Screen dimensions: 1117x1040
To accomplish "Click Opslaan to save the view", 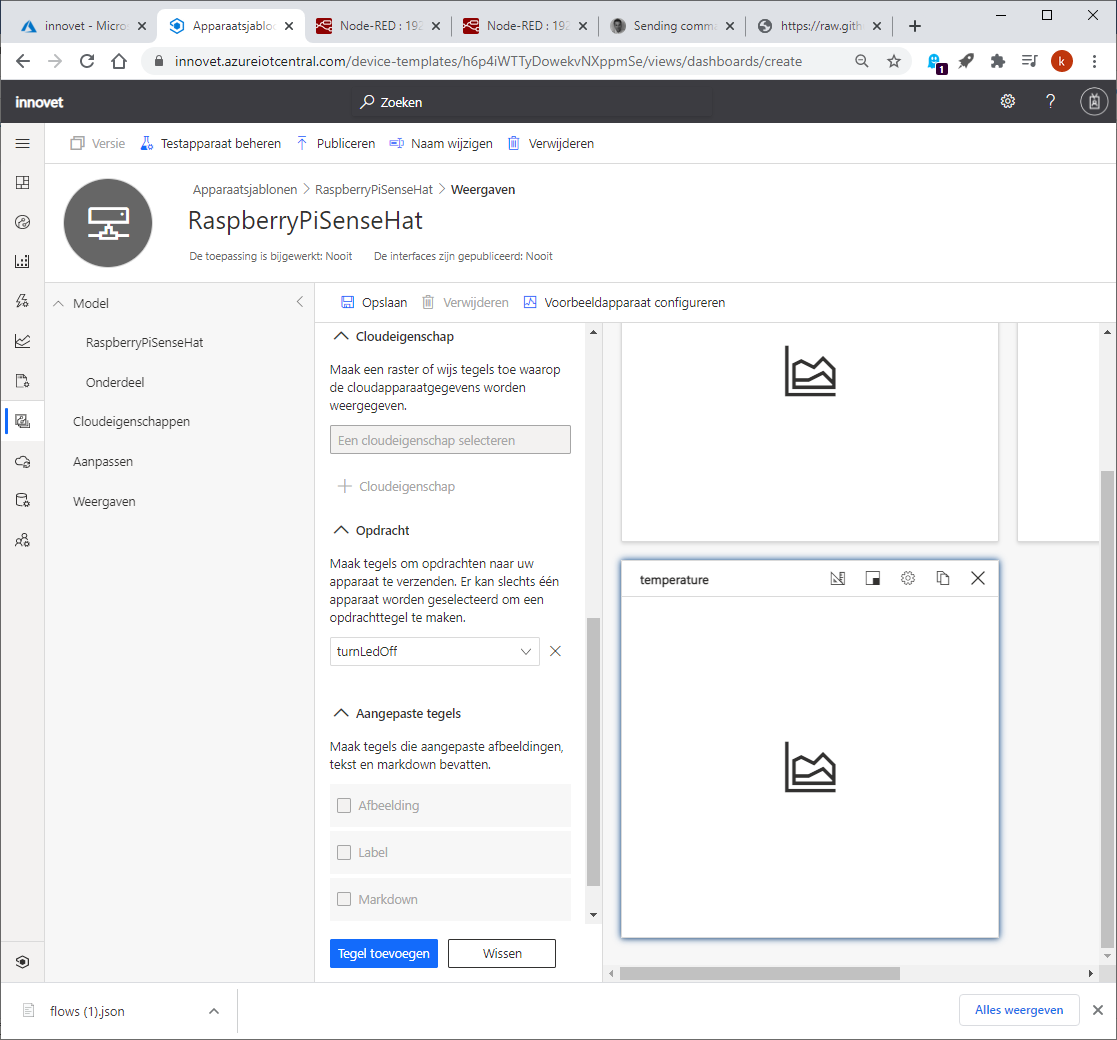I will coord(374,303).
